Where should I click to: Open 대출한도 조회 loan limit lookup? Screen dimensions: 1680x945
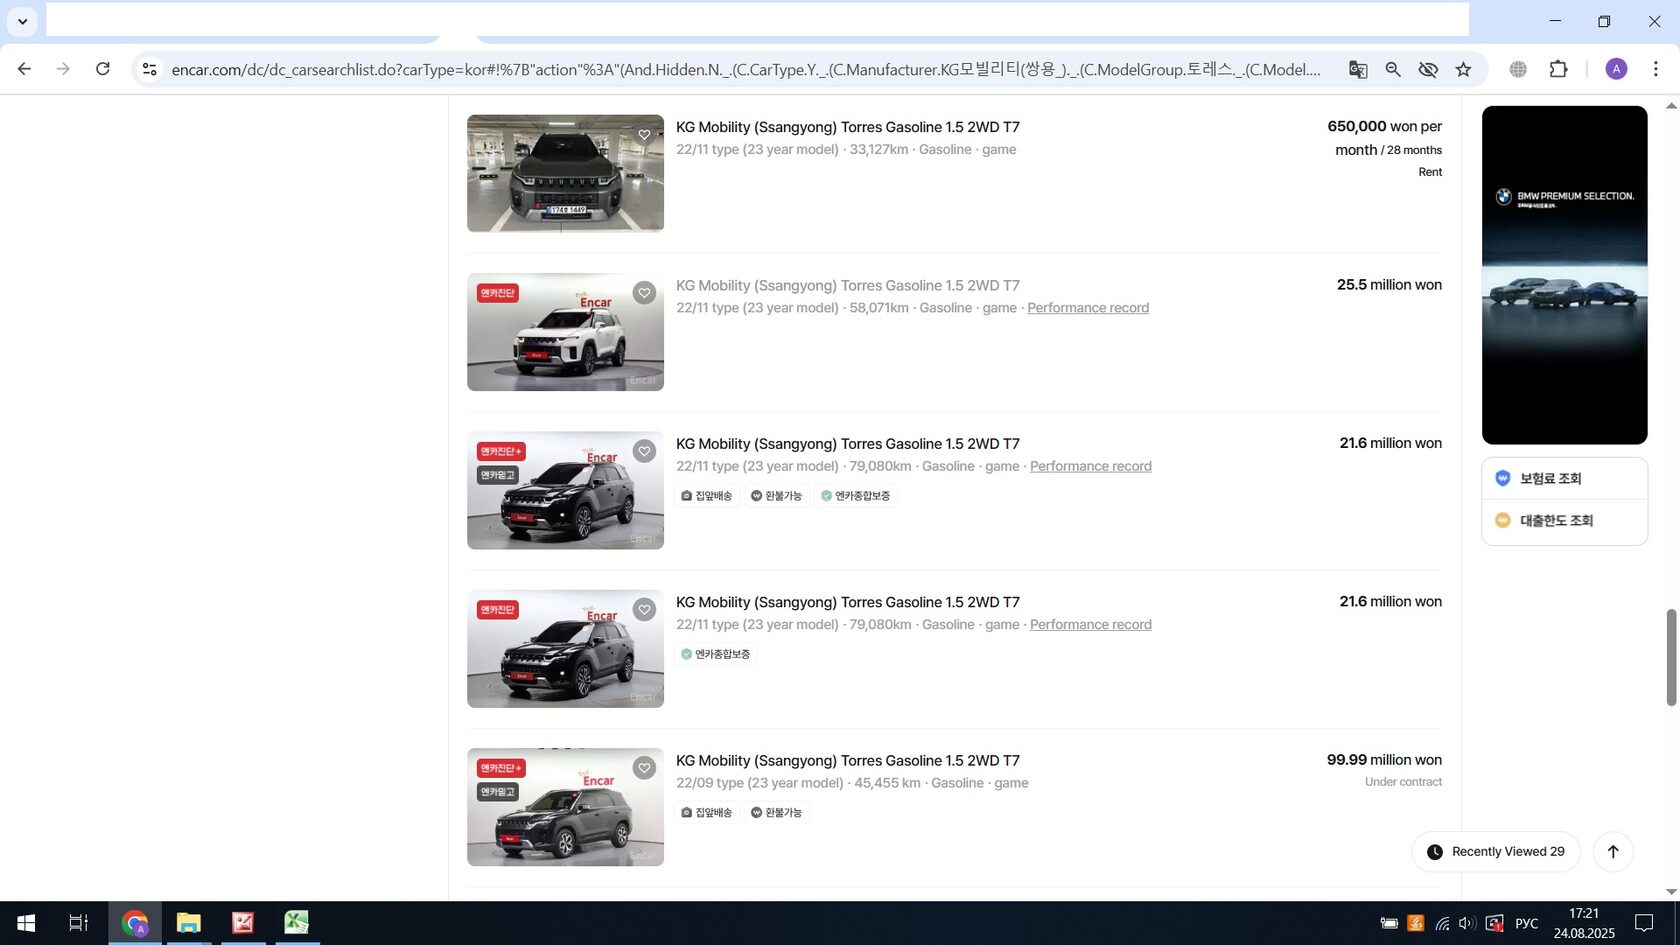pyautogui.click(x=1564, y=520)
